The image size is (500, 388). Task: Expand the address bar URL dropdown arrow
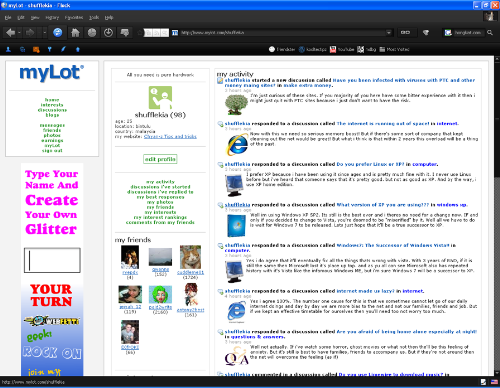(x=389, y=33)
